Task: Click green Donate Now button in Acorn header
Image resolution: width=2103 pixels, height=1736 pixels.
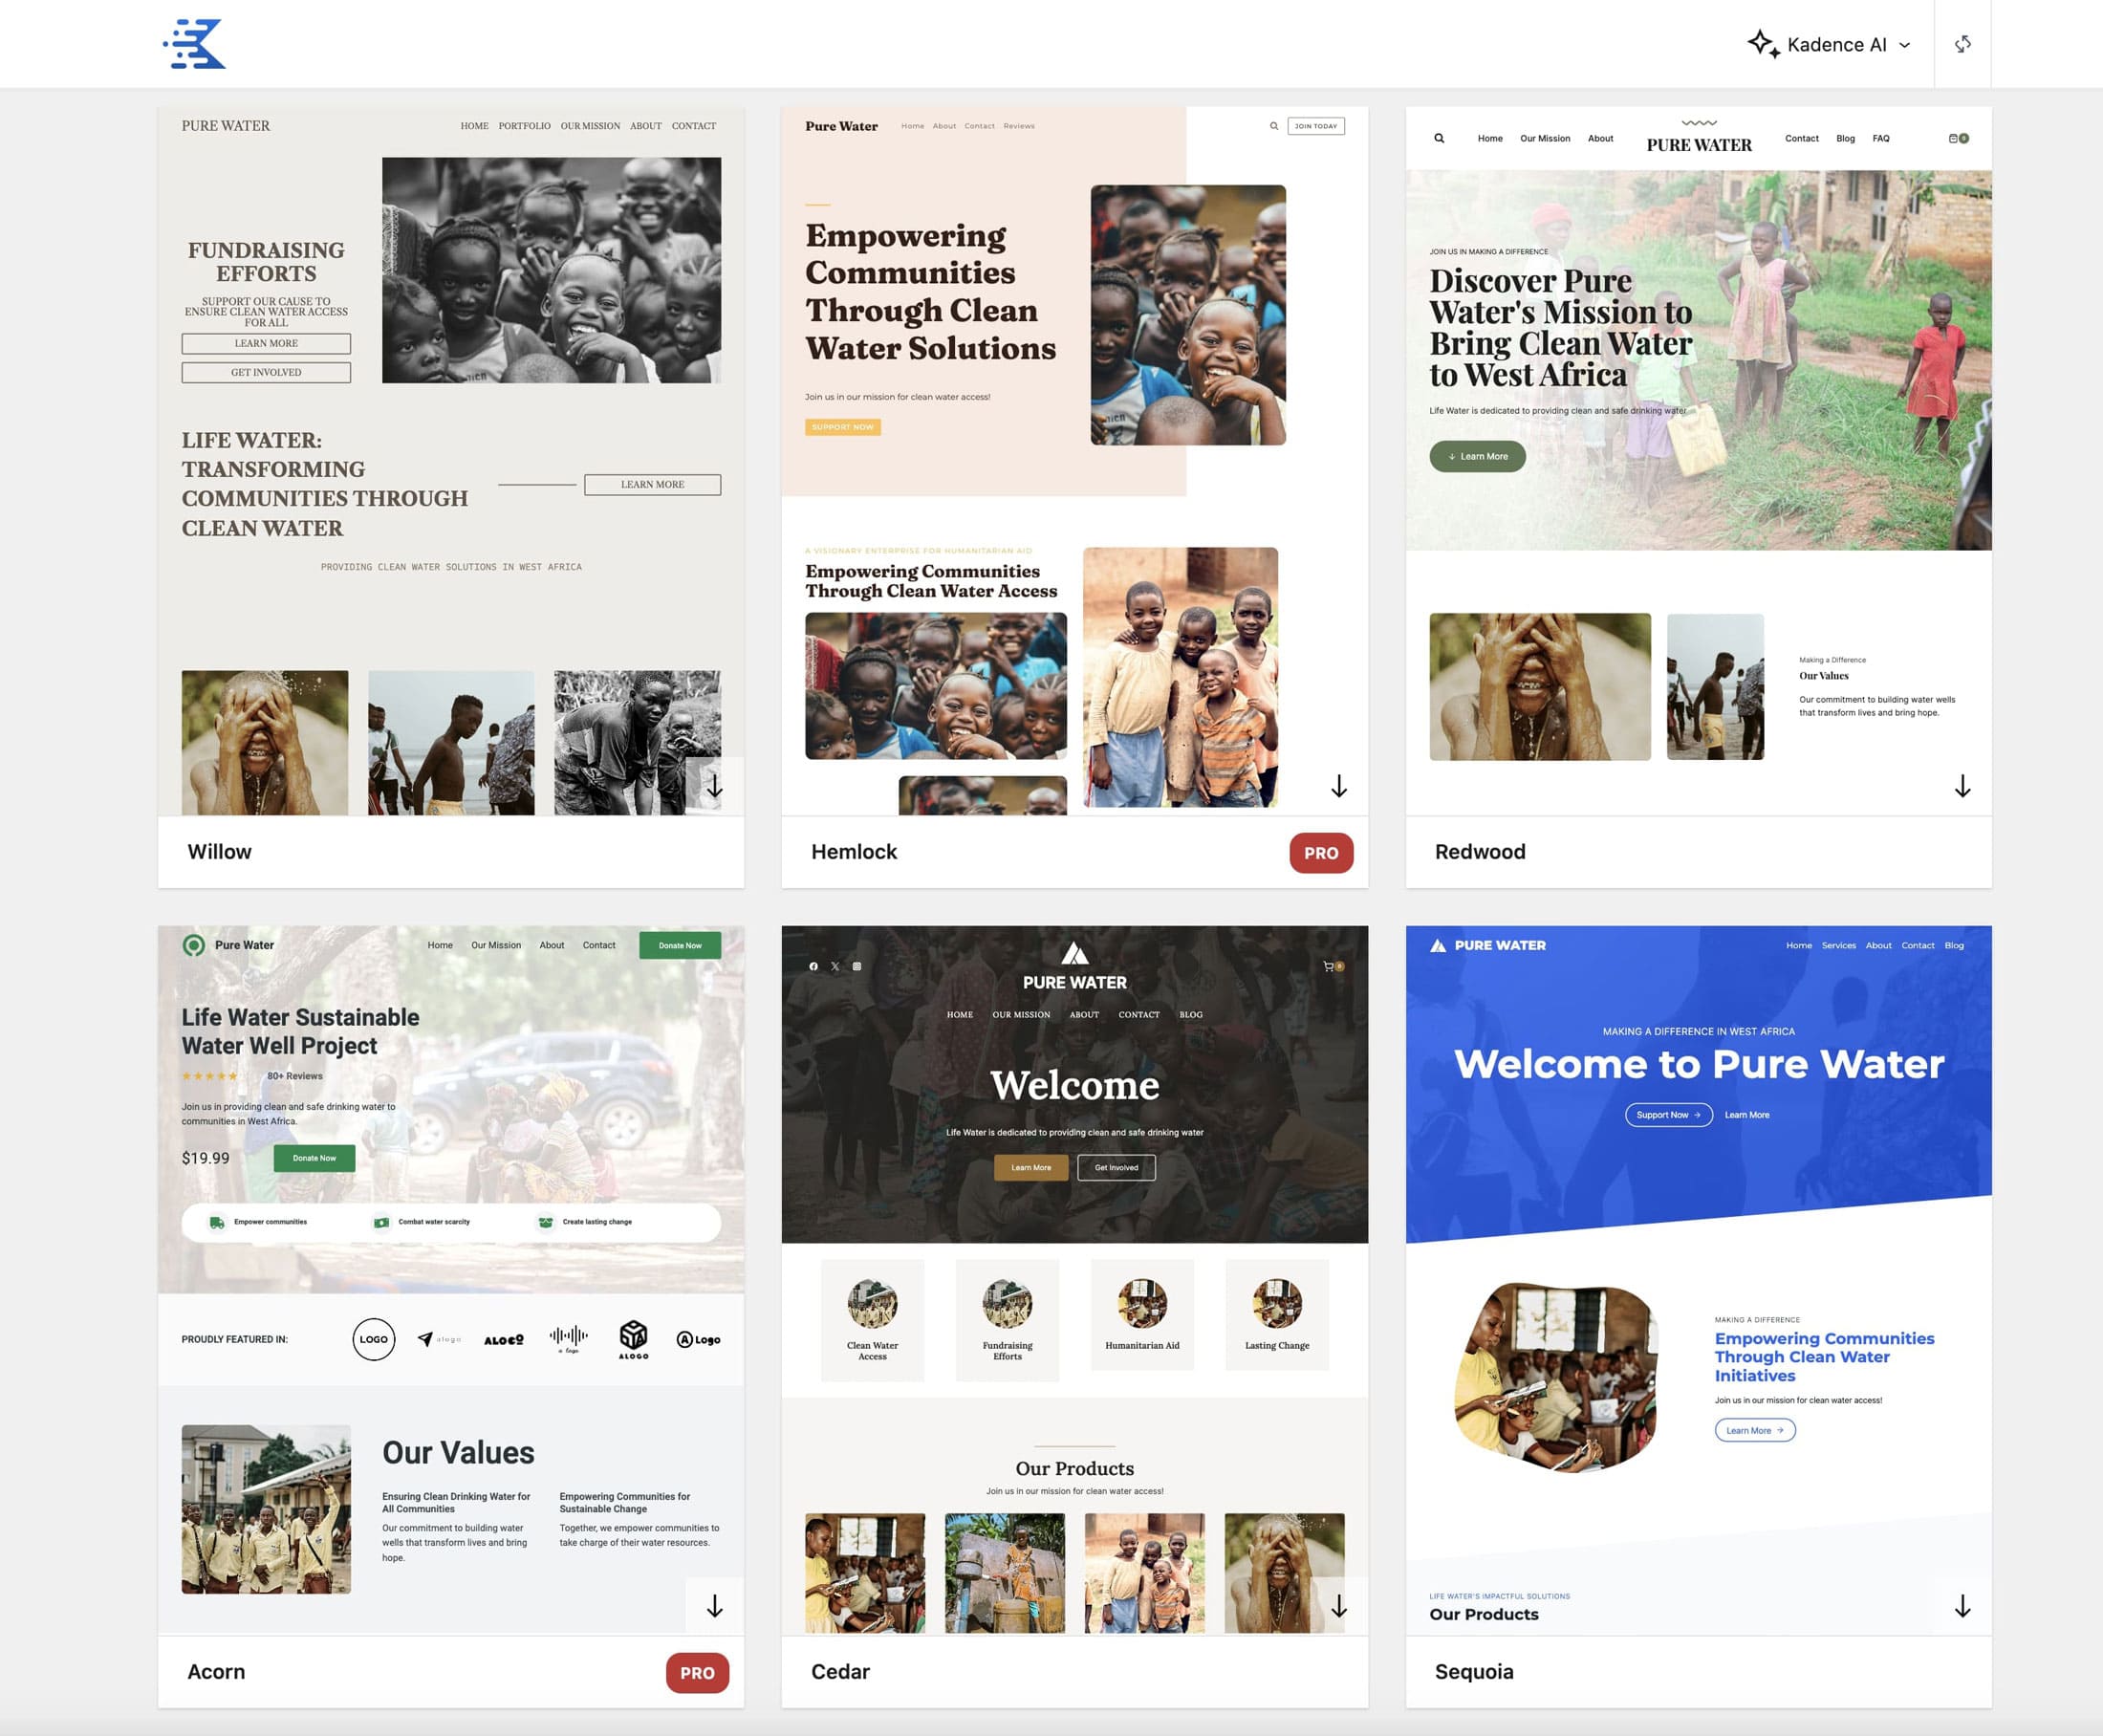Action: click(x=680, y=945)
